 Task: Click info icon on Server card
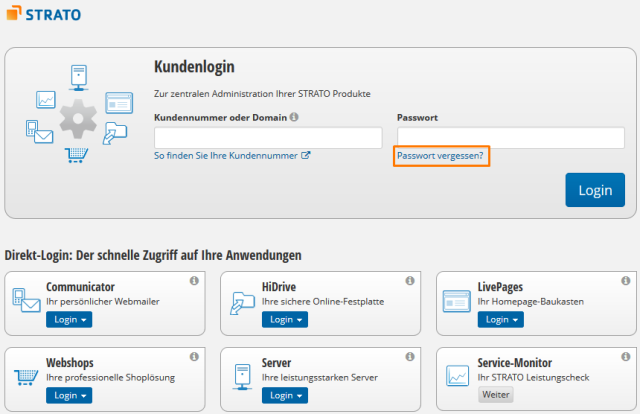(x=410, y=356)
